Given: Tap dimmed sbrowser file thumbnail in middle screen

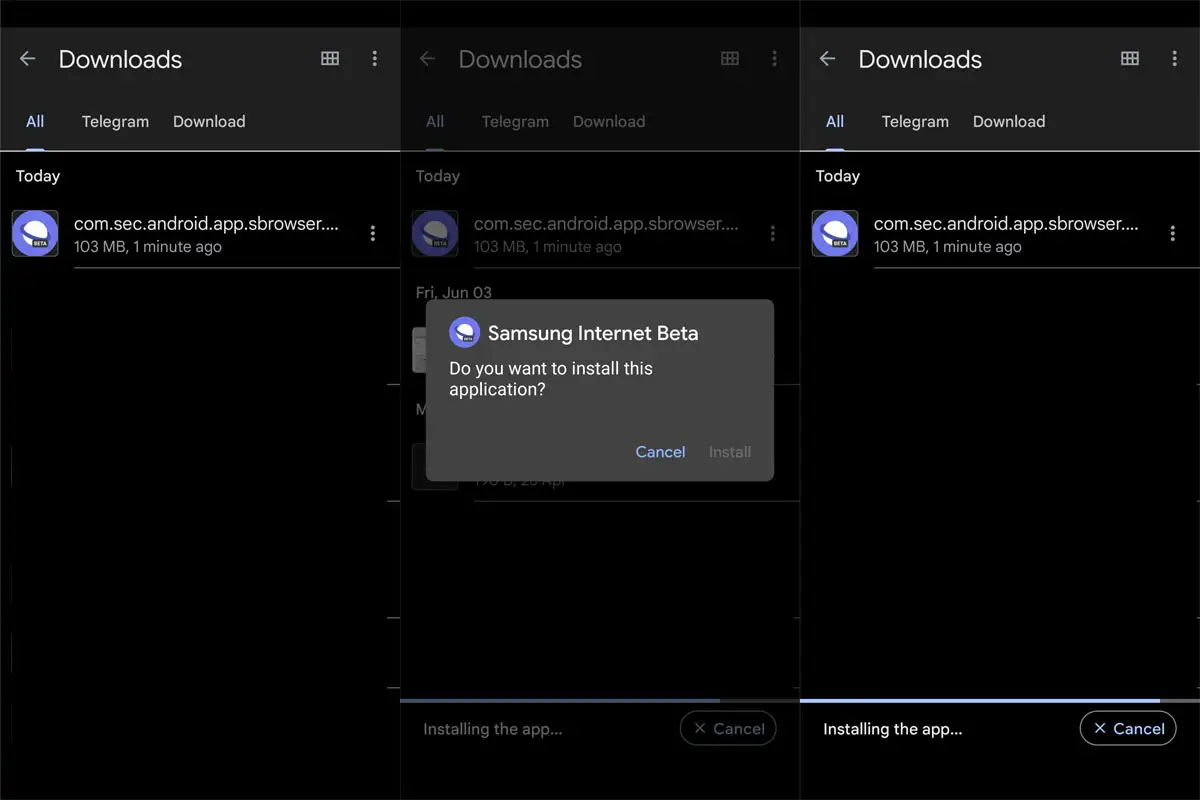Looking at the screenshot, I should coord(435,234).
